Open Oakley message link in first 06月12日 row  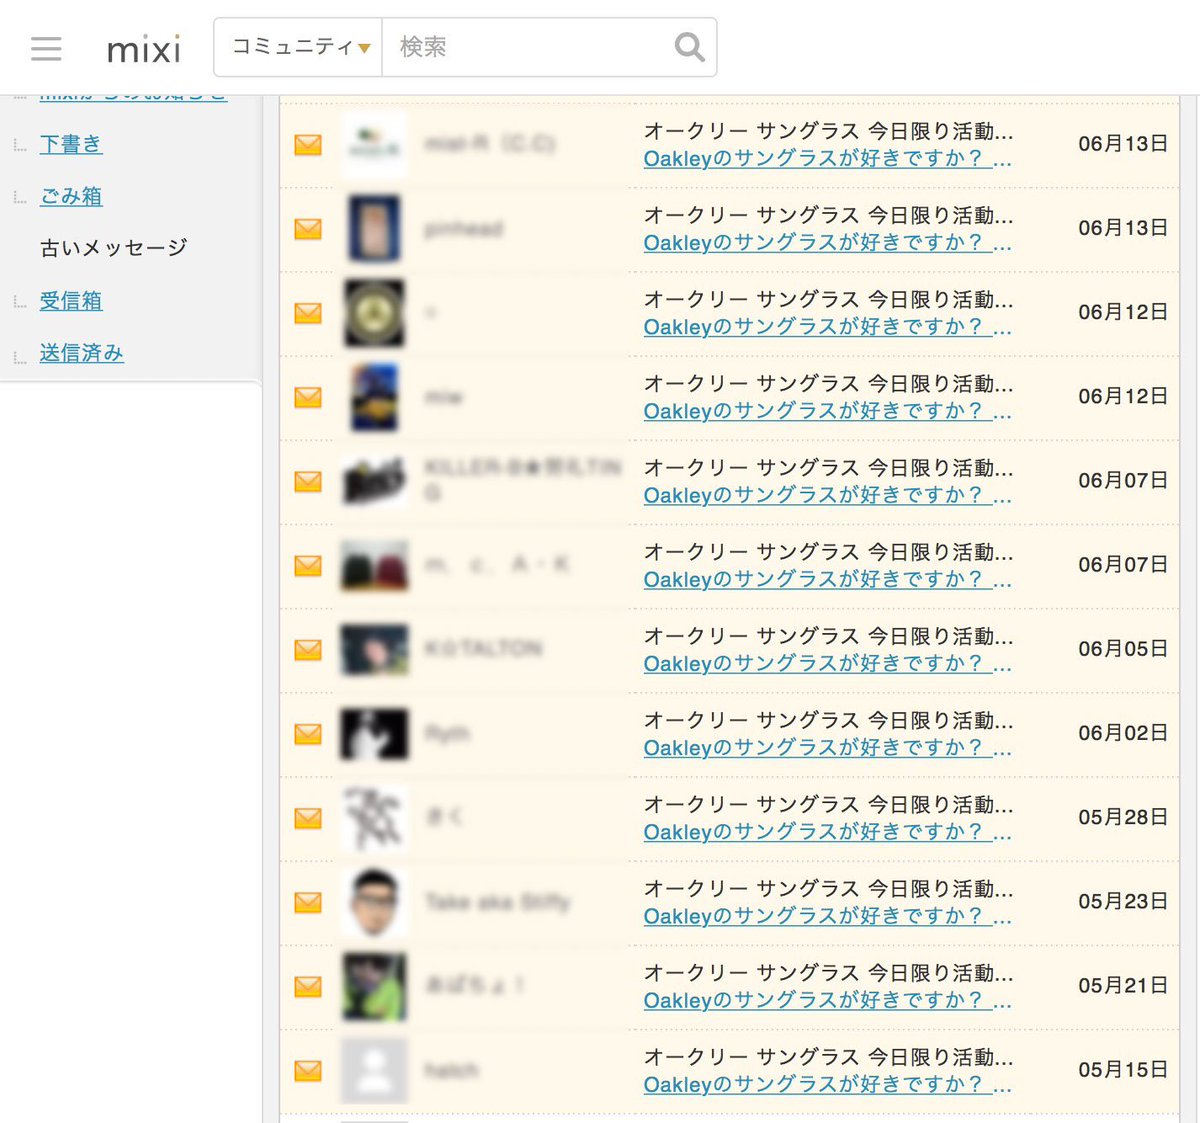click(x=827, y=327)
